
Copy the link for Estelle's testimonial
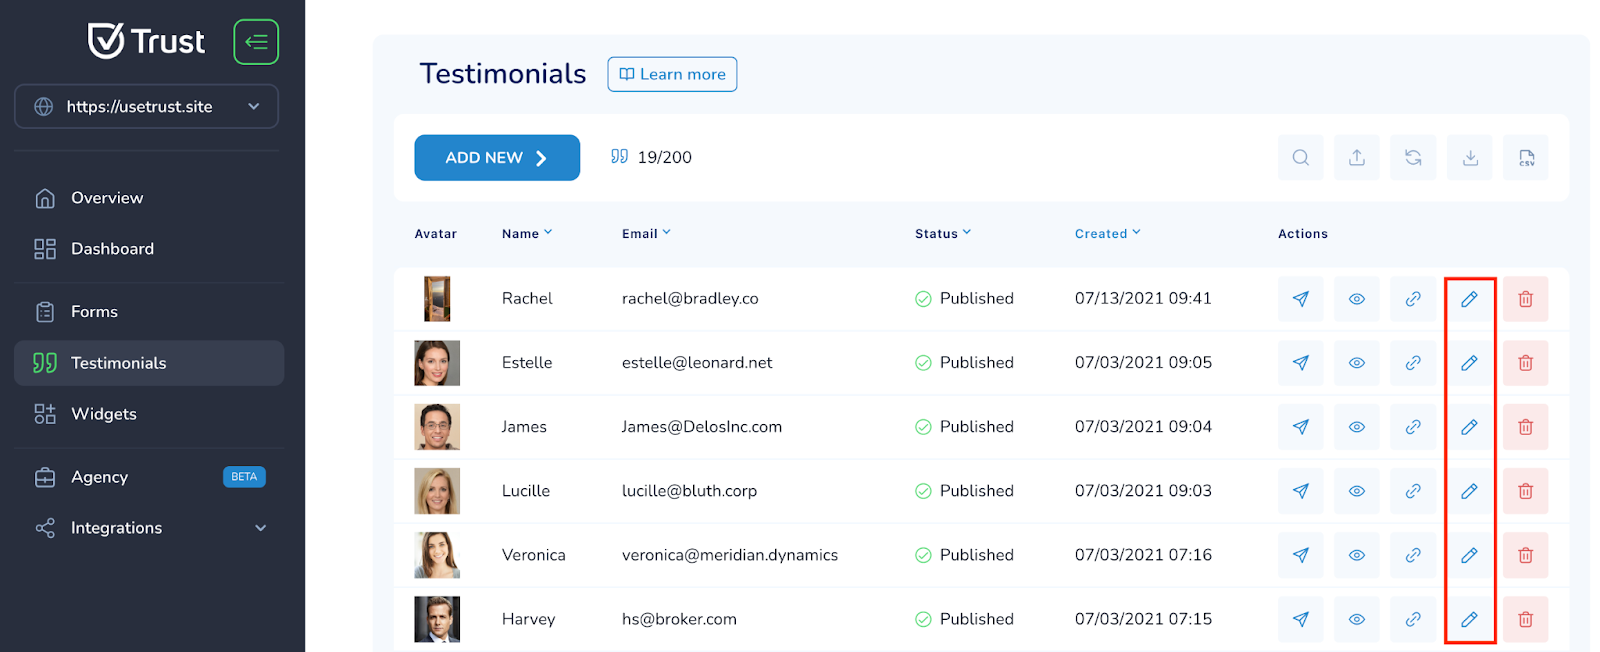tap(1413, 363)
